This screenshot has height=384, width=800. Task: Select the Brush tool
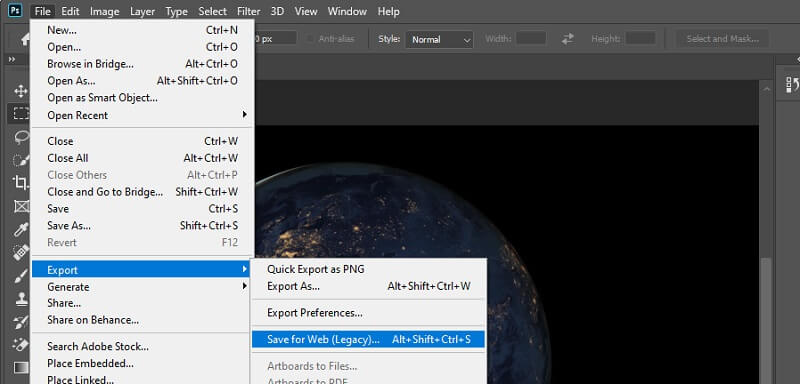pos(21,276)
